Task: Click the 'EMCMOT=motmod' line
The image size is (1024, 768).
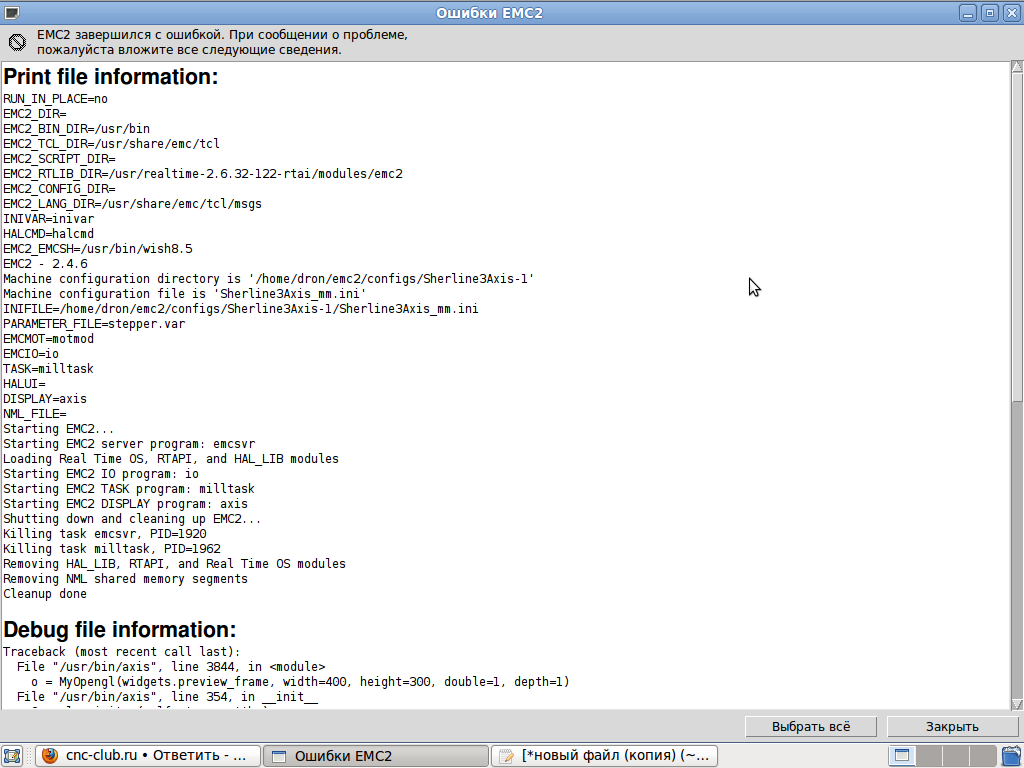Action: (x=48, y=339)
